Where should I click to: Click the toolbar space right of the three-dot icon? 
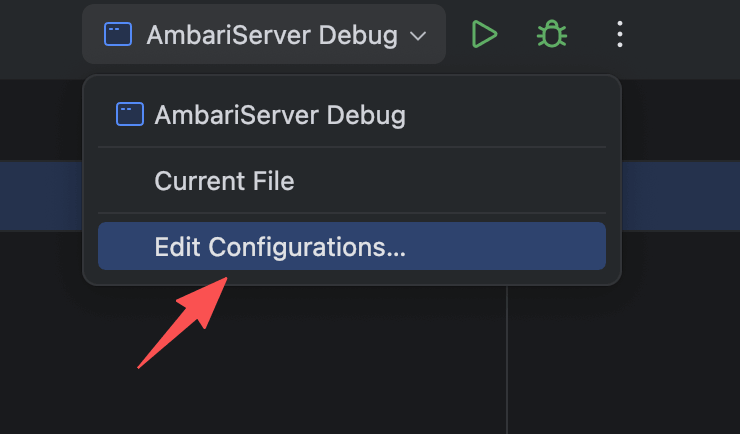pyautogui.click(x=690, y=35)
